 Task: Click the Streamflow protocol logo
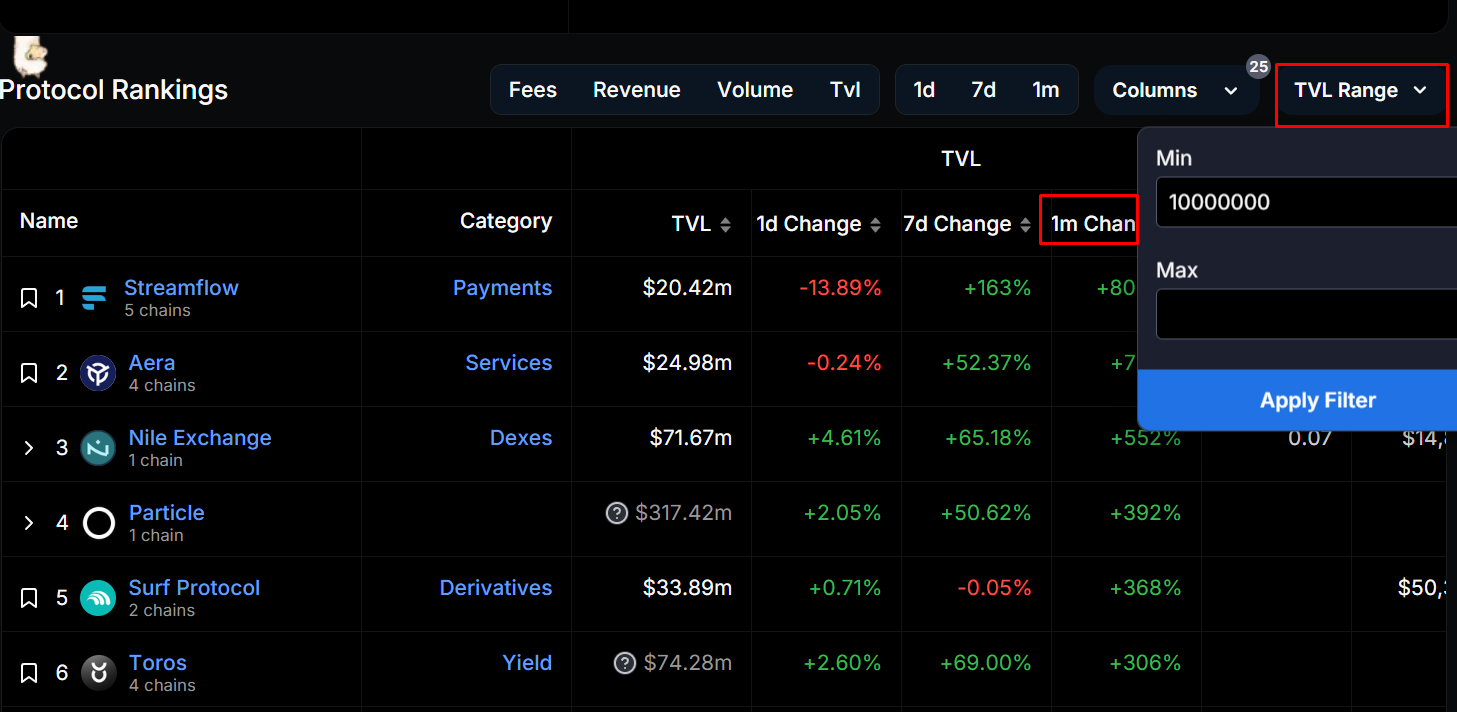[x=94, y=297]
